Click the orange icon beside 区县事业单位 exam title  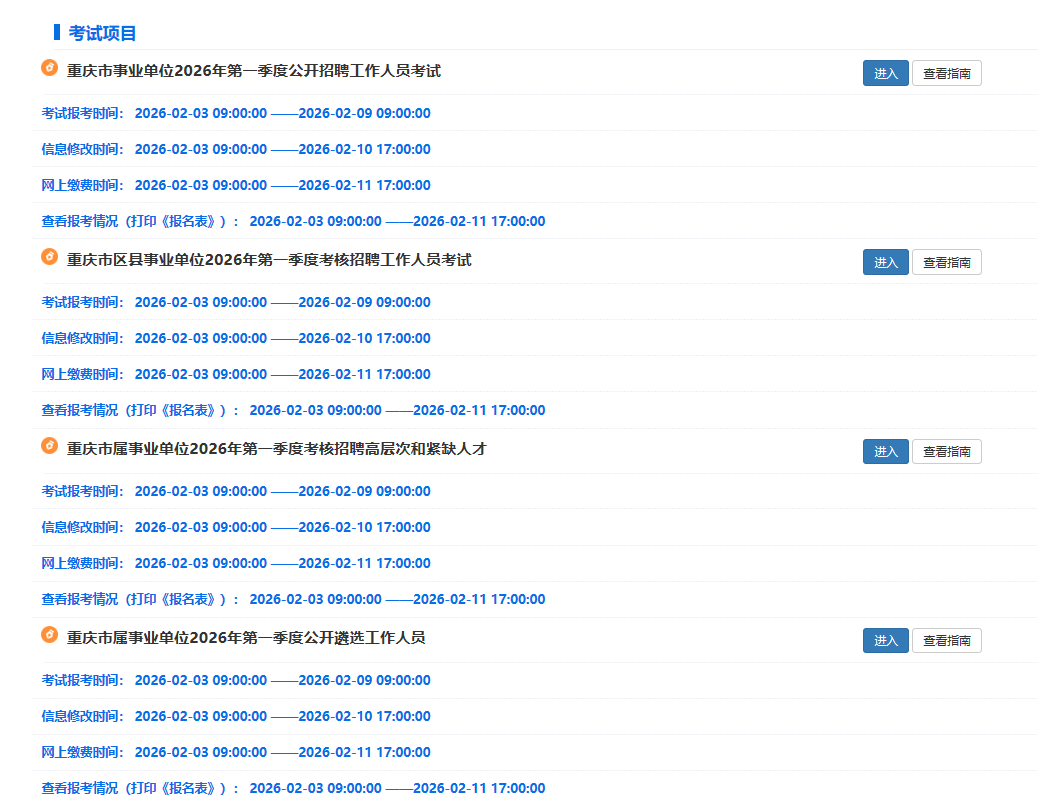[x=49, y=257]
